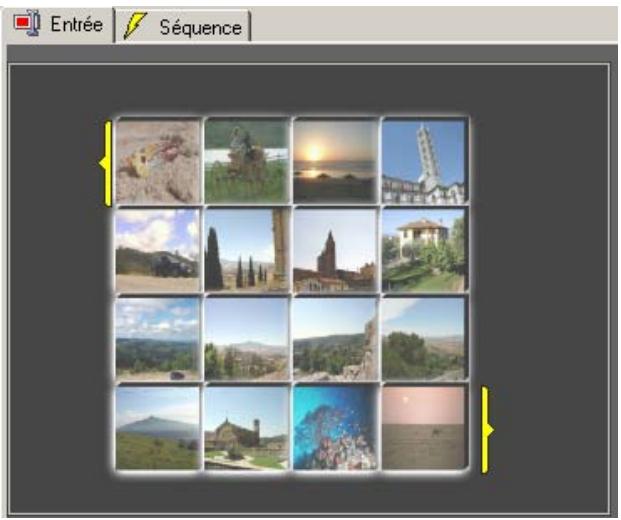Select the church steeple thumbnail
The height and width of the screenshot is (520, 621).
[335, 250]
